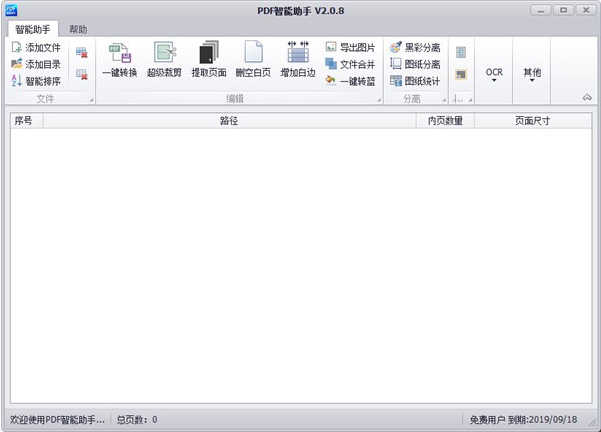601x432 pixels.
Task: Click 添加文件 to add a file
Action: [36, 48]
